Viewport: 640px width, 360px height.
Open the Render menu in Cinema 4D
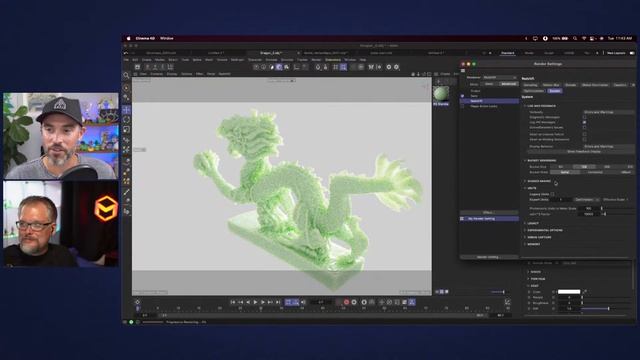(316, 60)
